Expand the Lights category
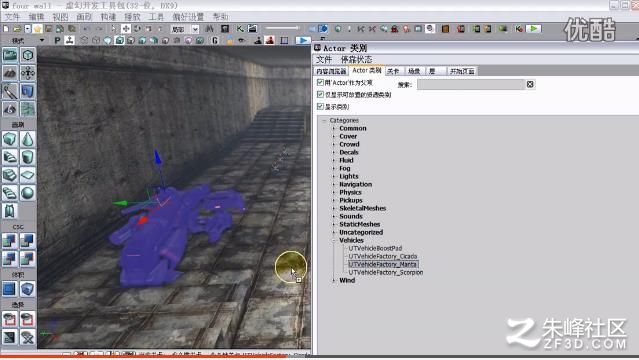Image resolution: width=639 pixels, height=360 pixels. coord(334,177)
